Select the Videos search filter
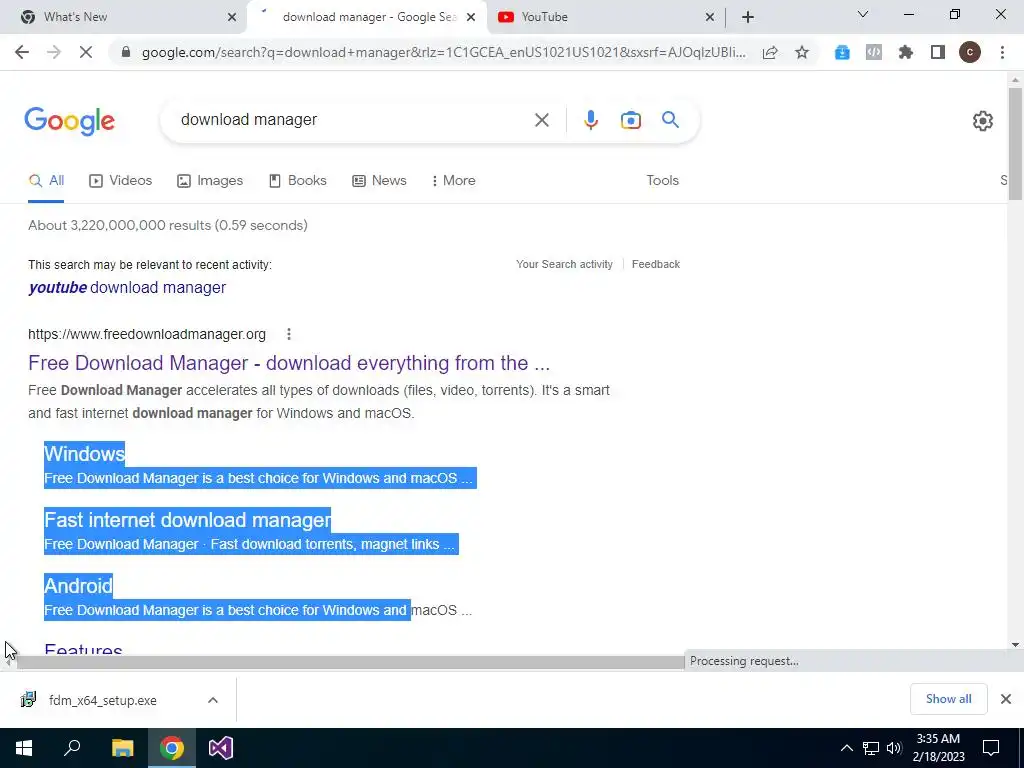The width and height of the screenshot is (1024, 768). [121, 181]
